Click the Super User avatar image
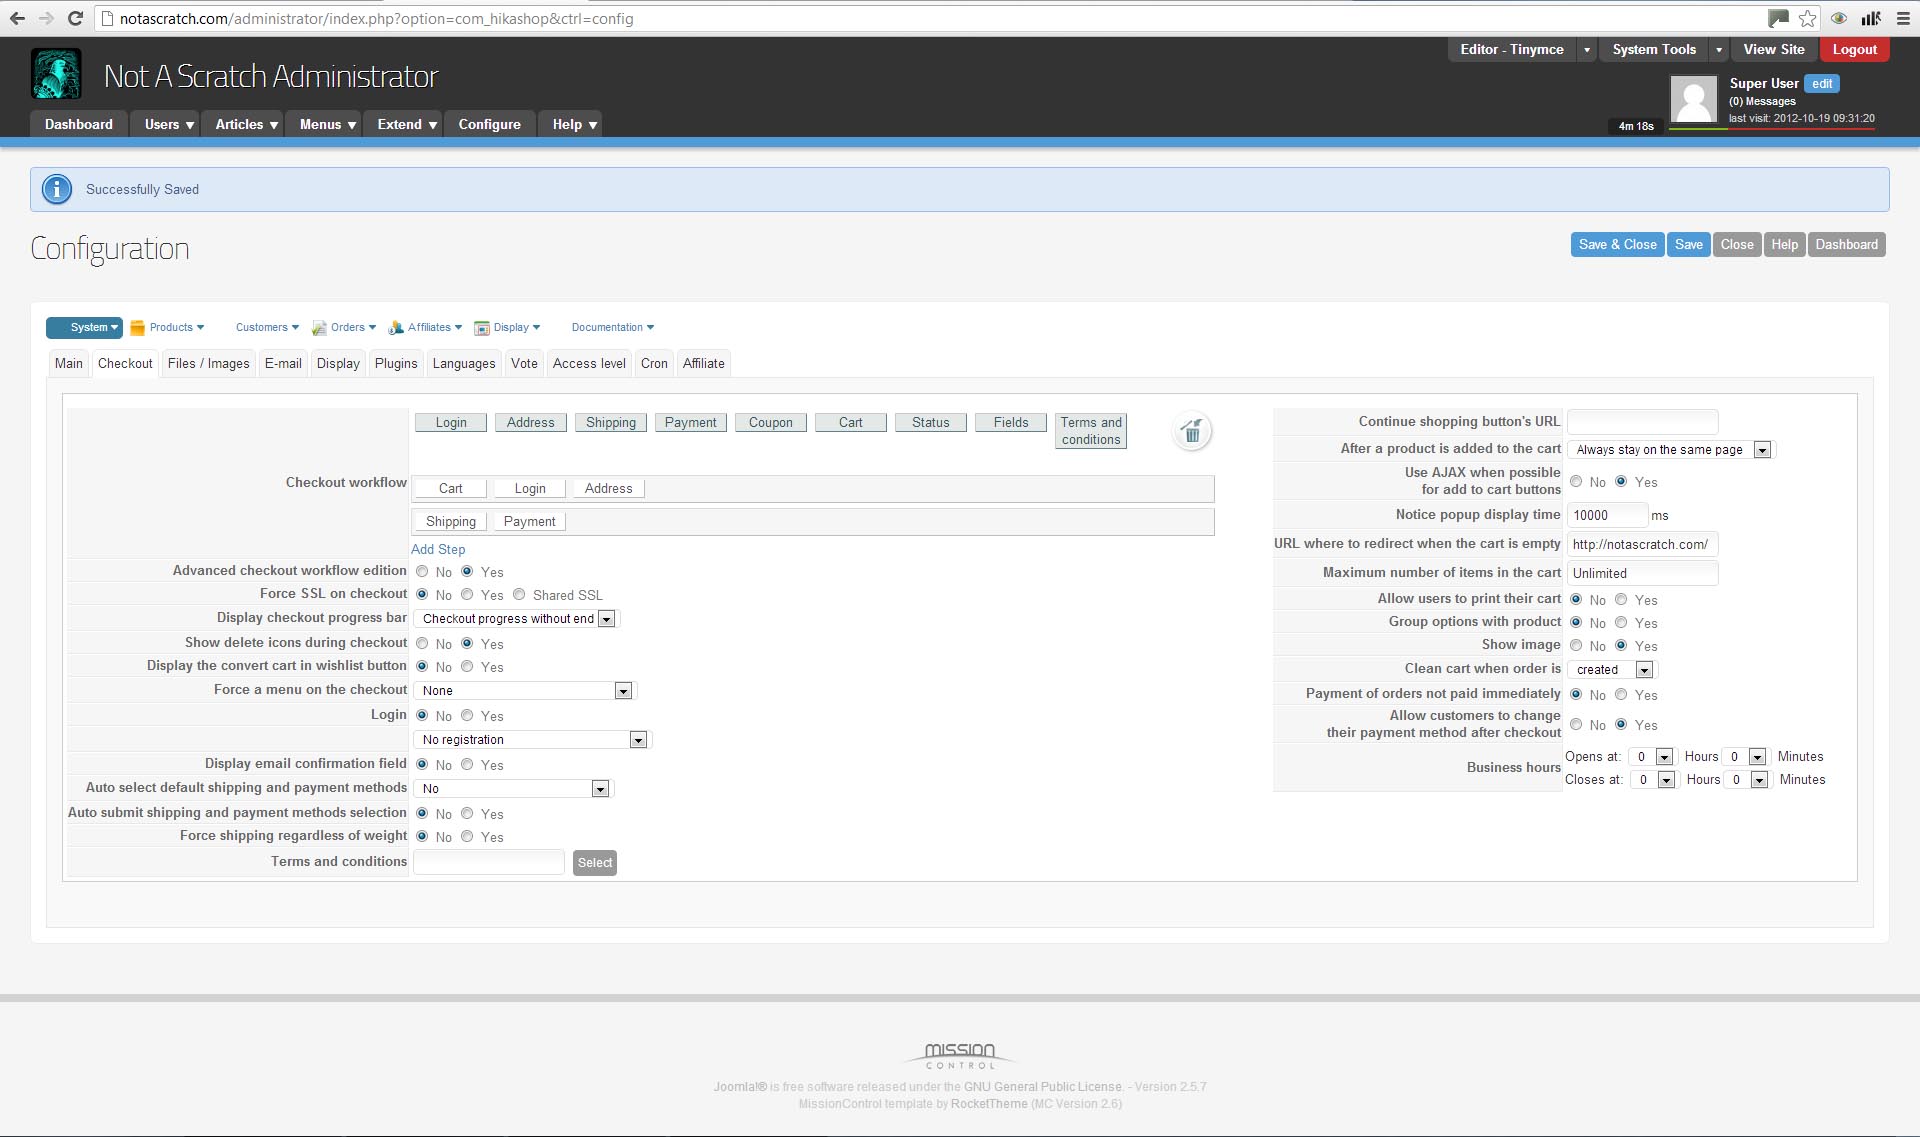The height and width of the screenshot is (1137, 1920). pyautogui.click(x=1693, y=99)
